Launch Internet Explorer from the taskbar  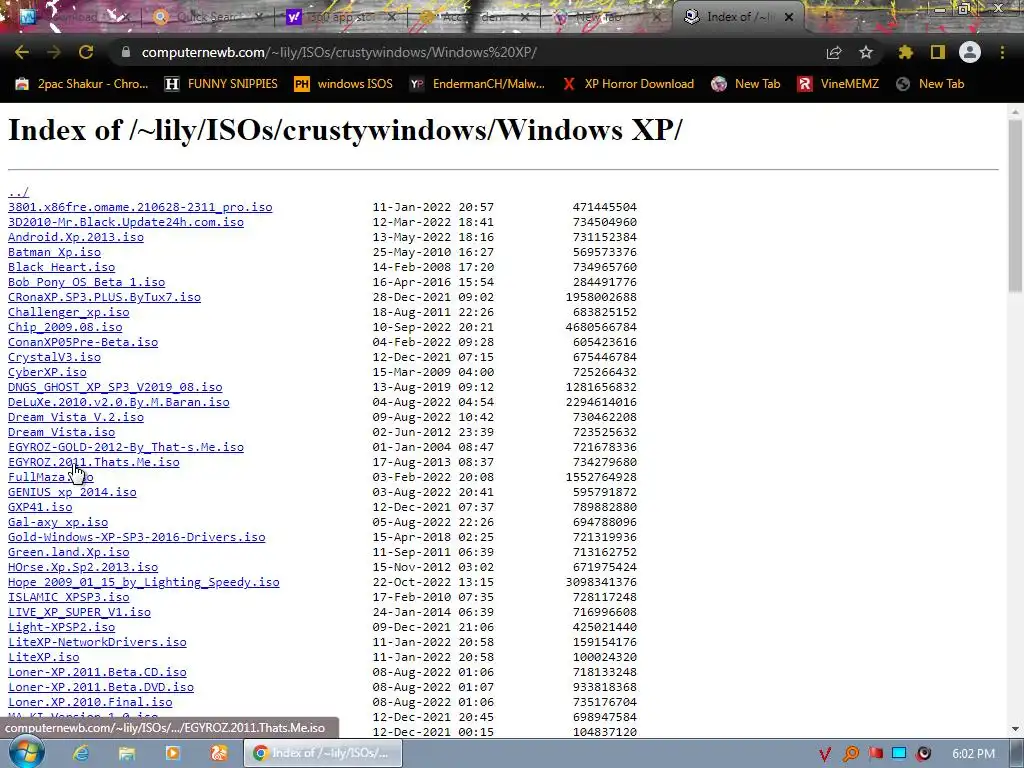[81, 753]
